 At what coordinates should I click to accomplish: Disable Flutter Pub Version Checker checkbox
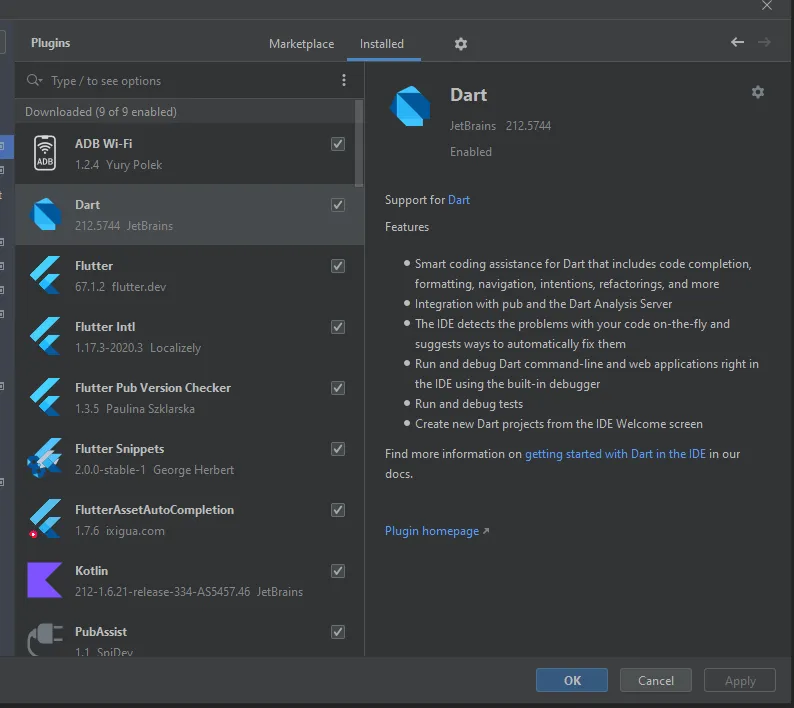point(338,388)
